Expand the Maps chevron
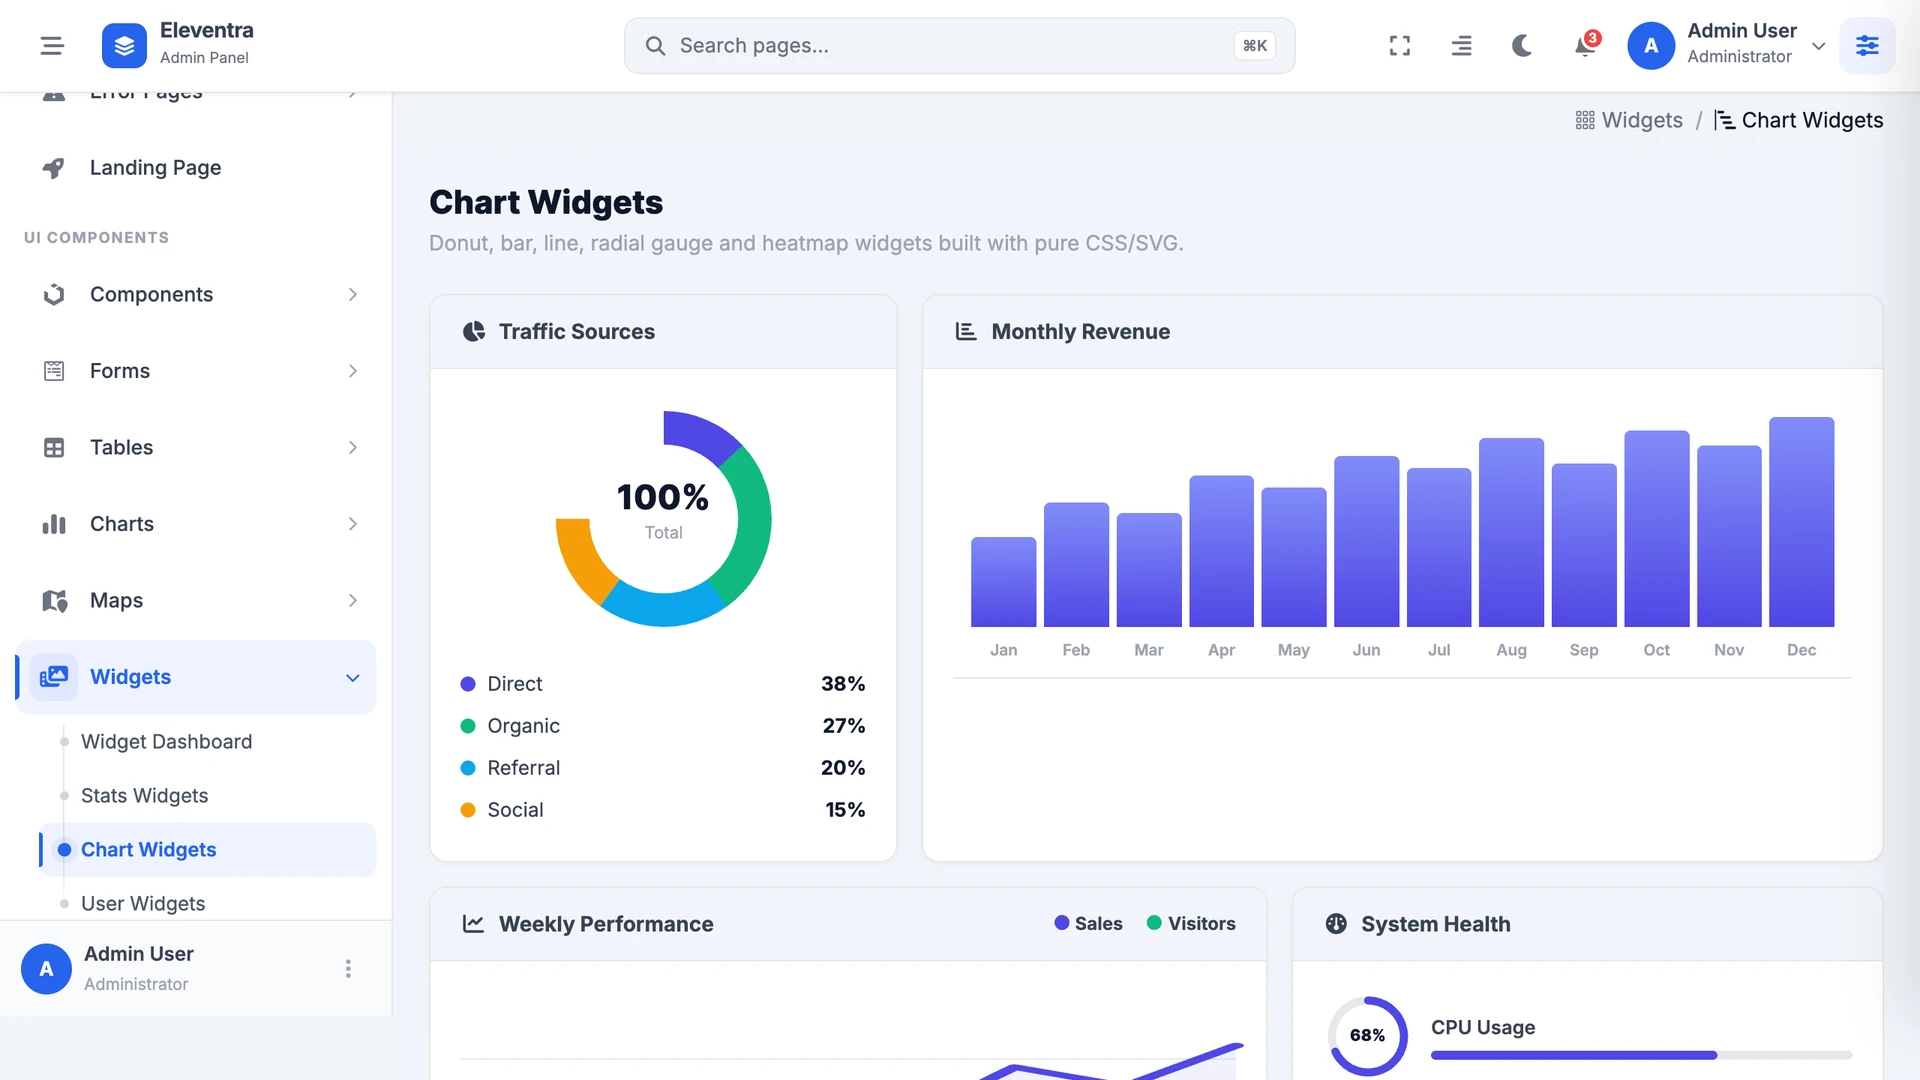1920x1080 pixels. (x=352, y=600)
